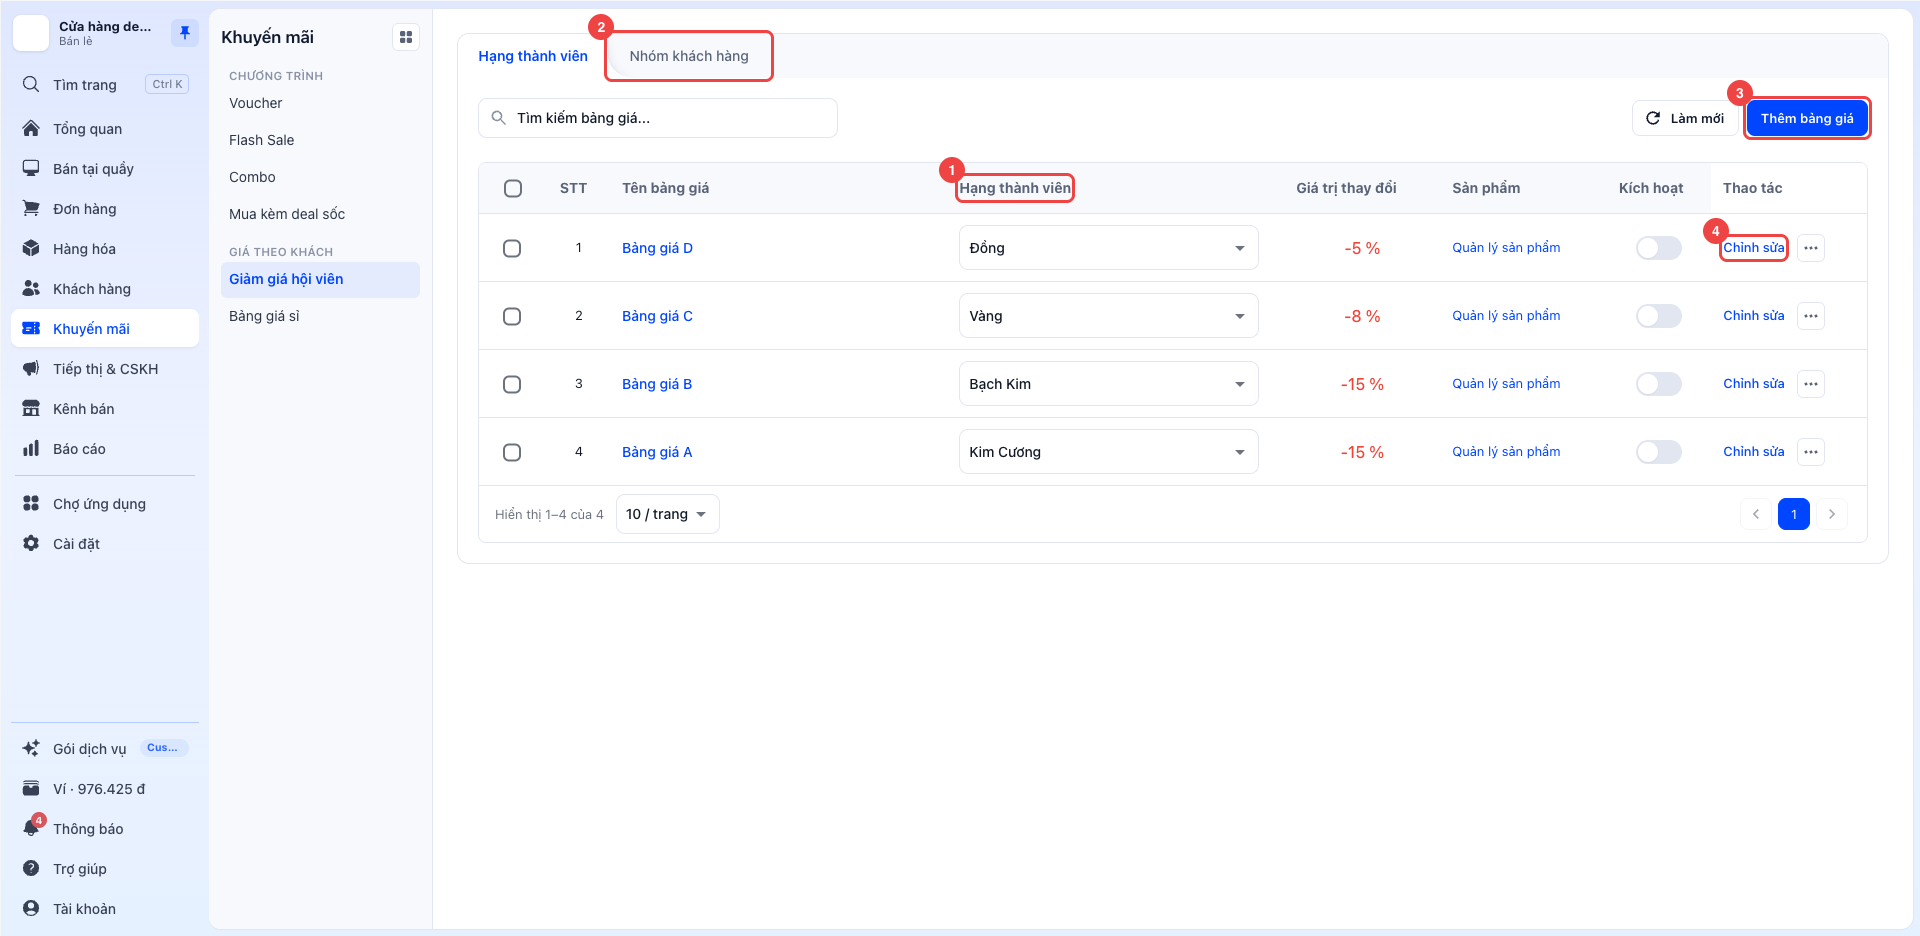Check the Bảng giá B row checkbox
This screenshot has width=1920, height=936.
pos(512,384)
